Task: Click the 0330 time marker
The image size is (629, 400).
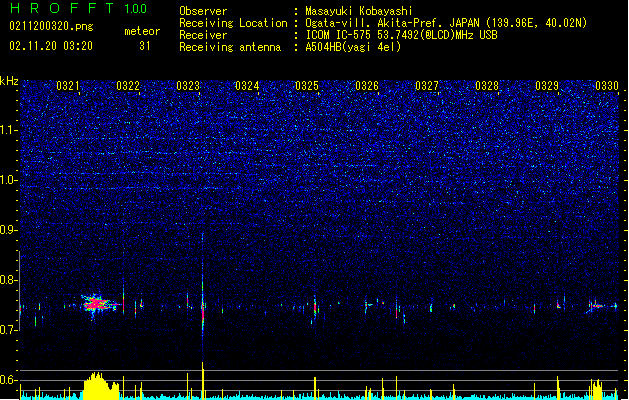Action: (607, 86)
